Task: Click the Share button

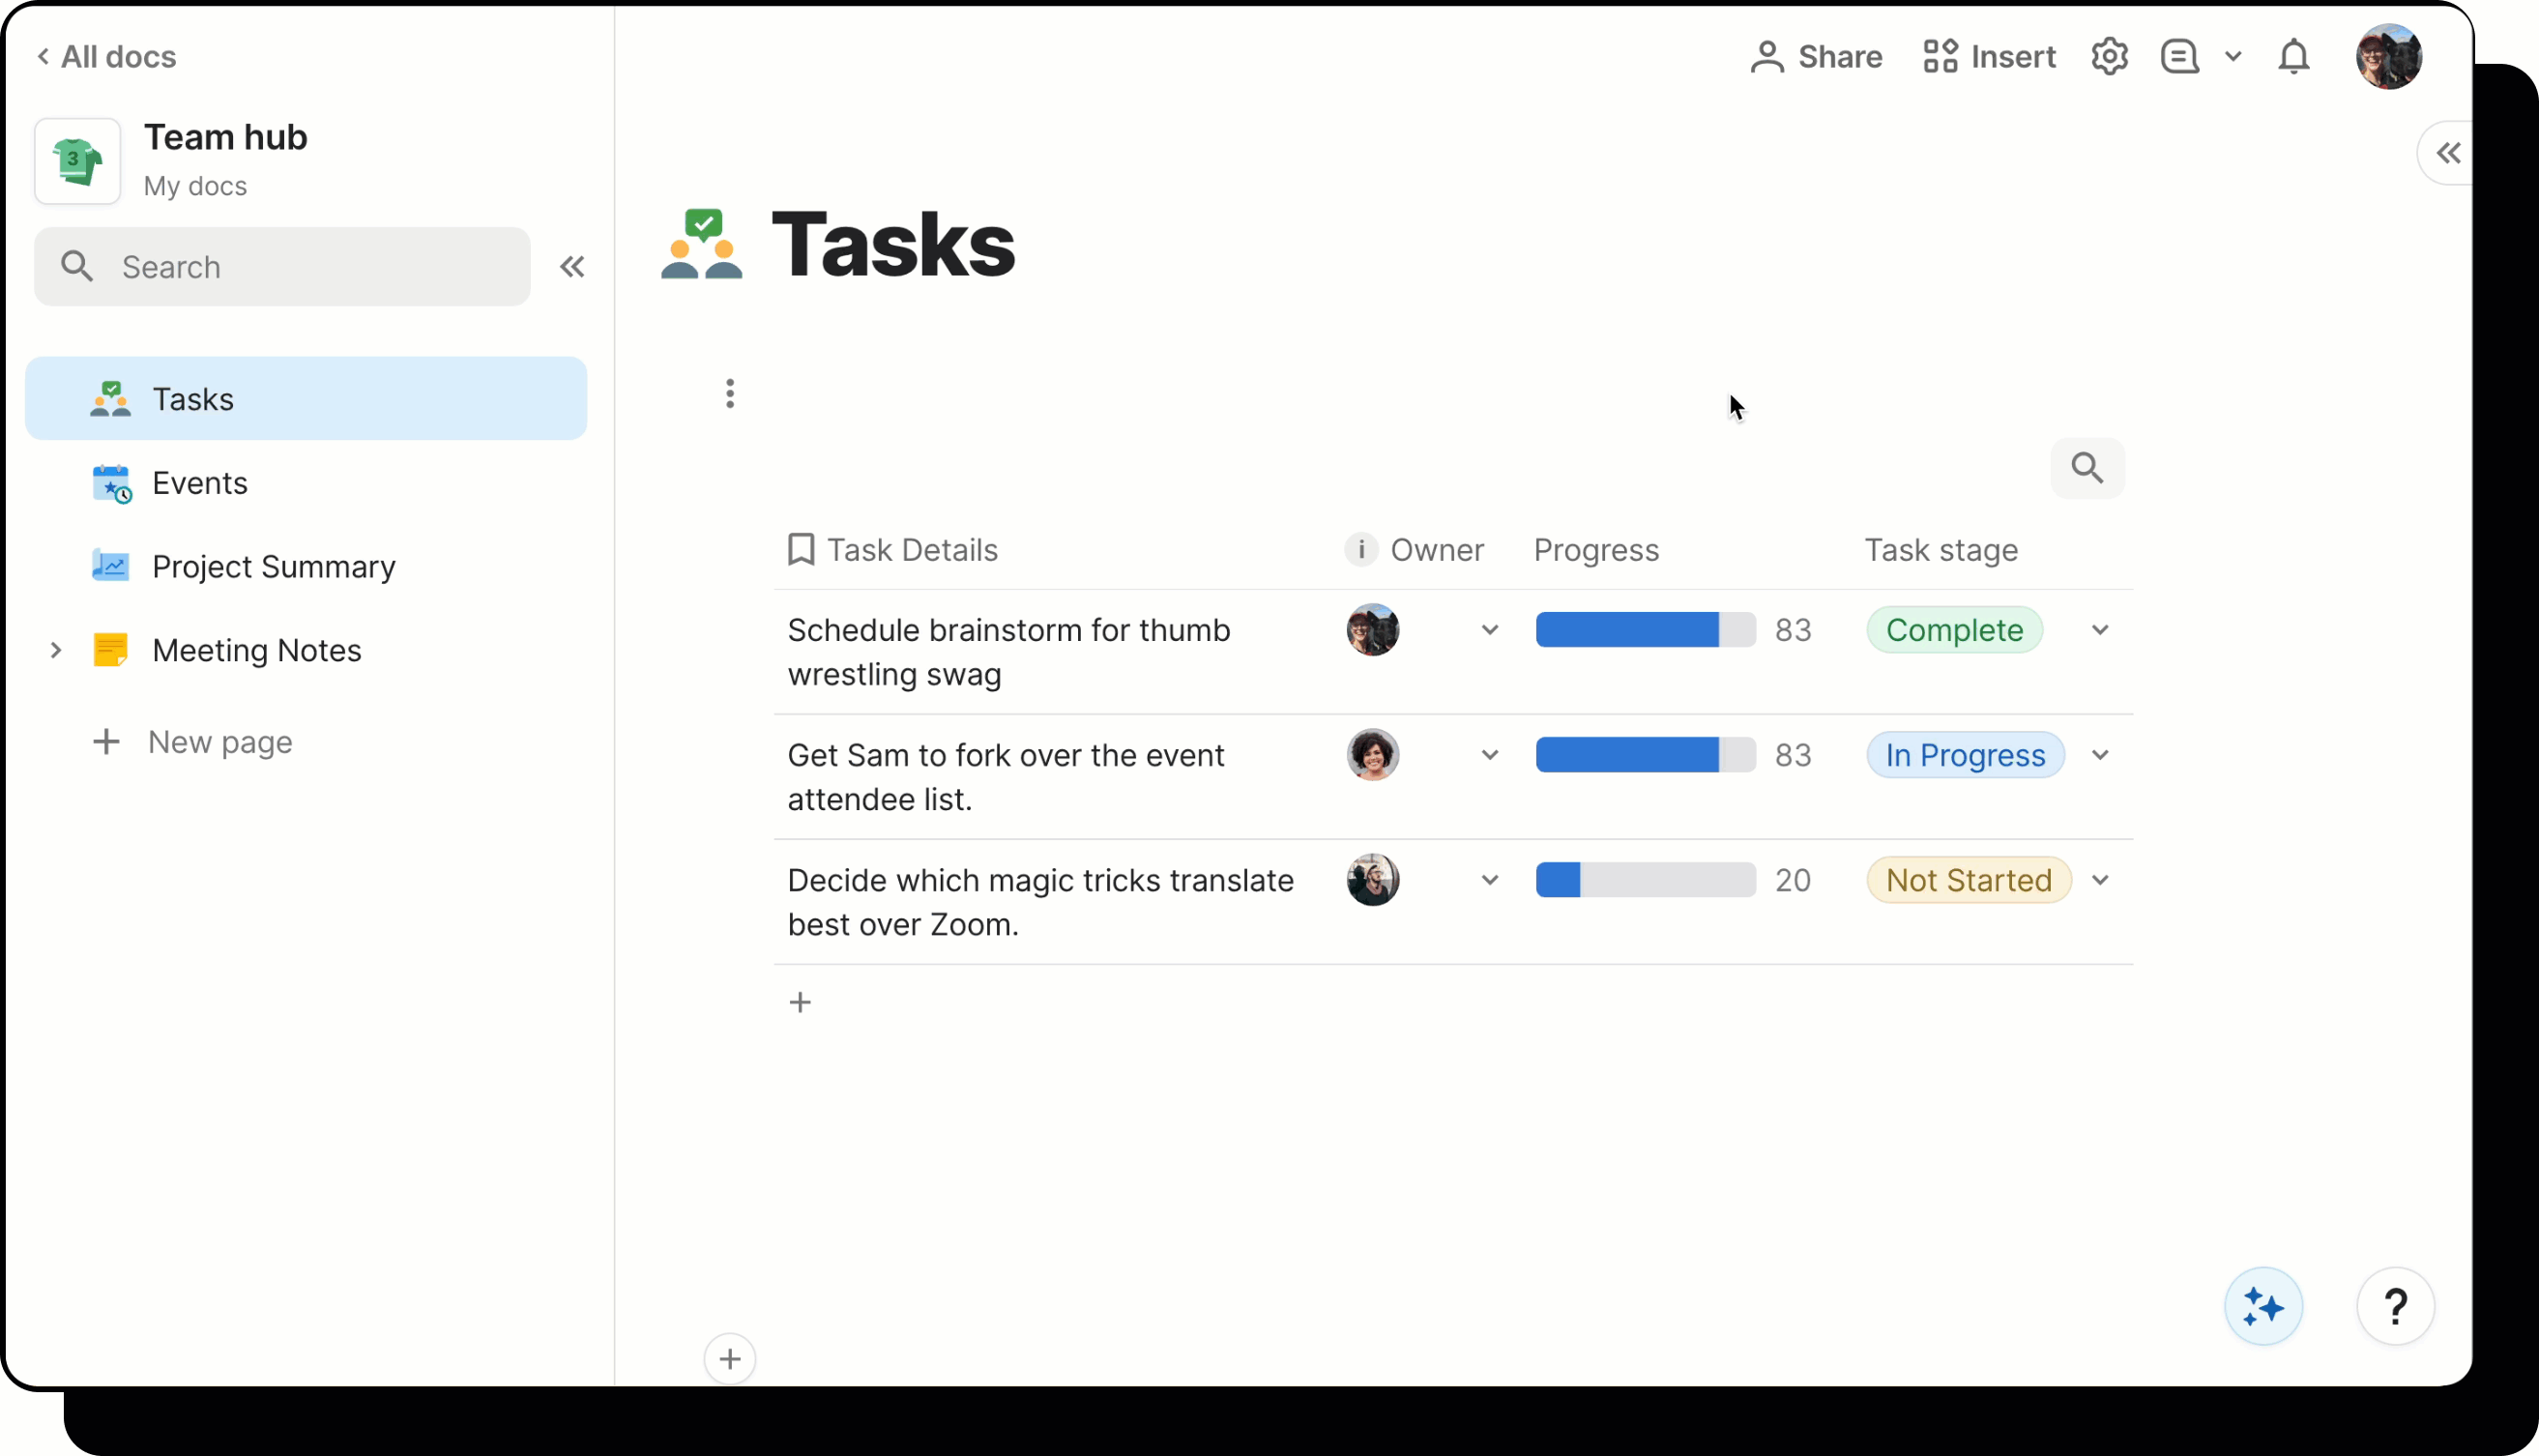Action: [1816, 57]
